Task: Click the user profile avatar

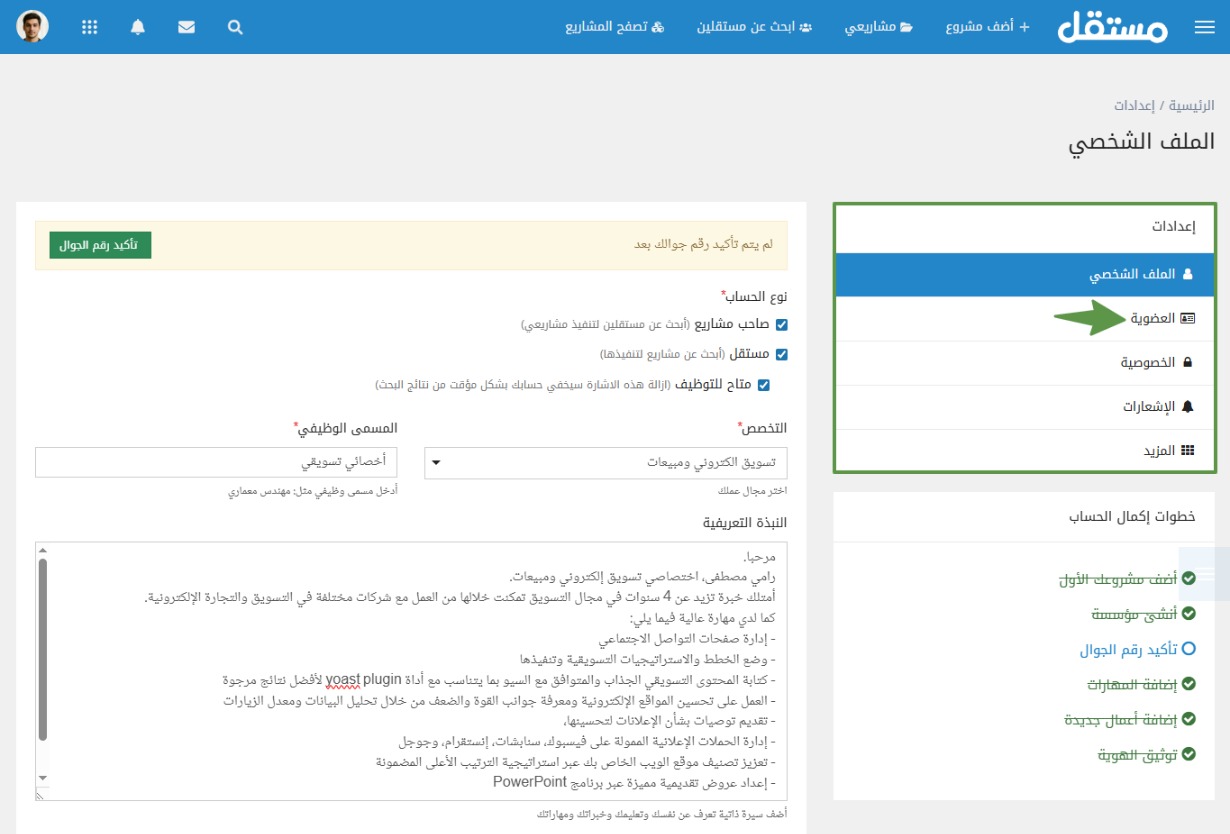Action: click(x=33, y=27)
